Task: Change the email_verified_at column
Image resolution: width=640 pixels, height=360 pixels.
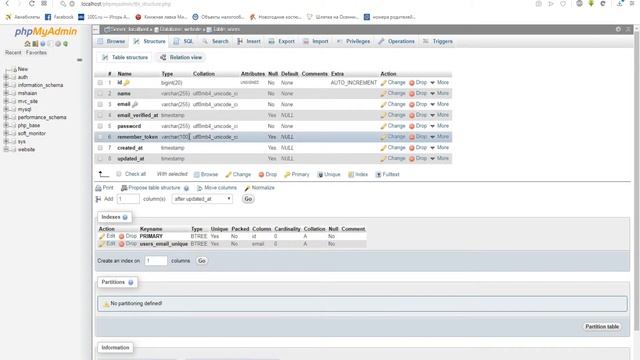Action: (x=393, y=115)
